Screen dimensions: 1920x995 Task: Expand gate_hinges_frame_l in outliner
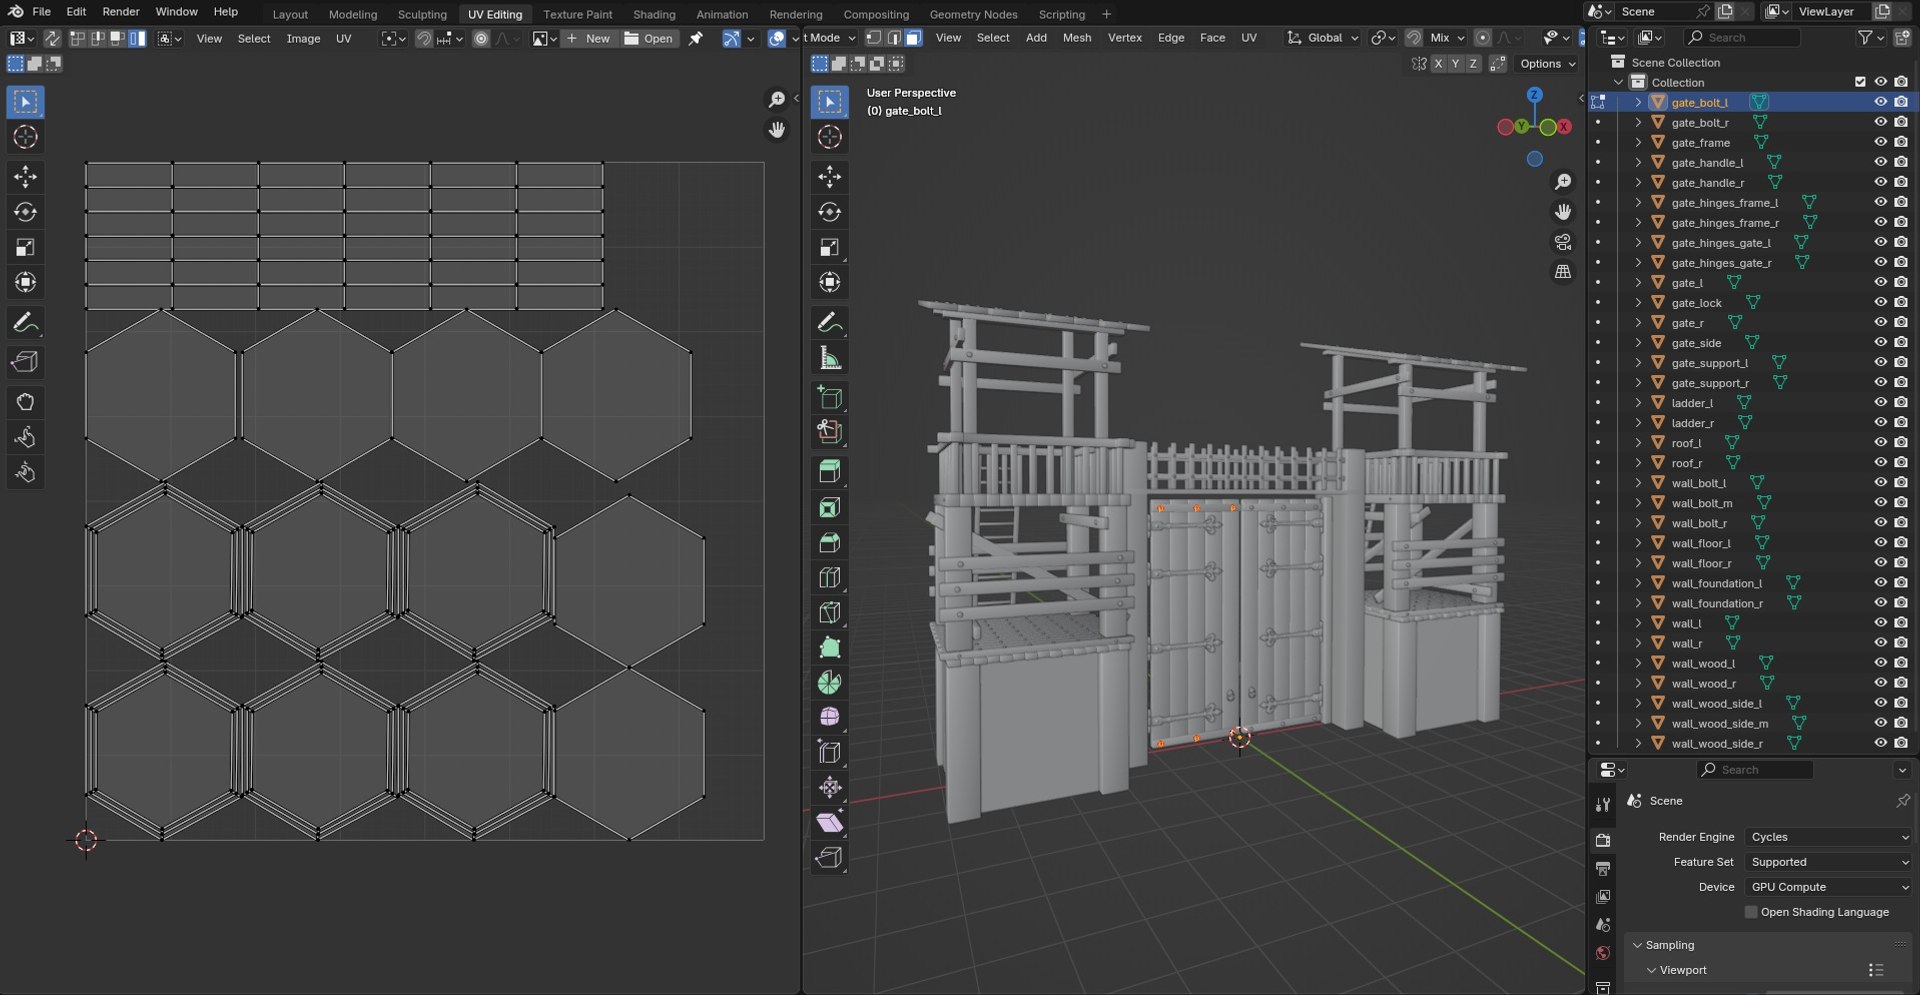1638,202
